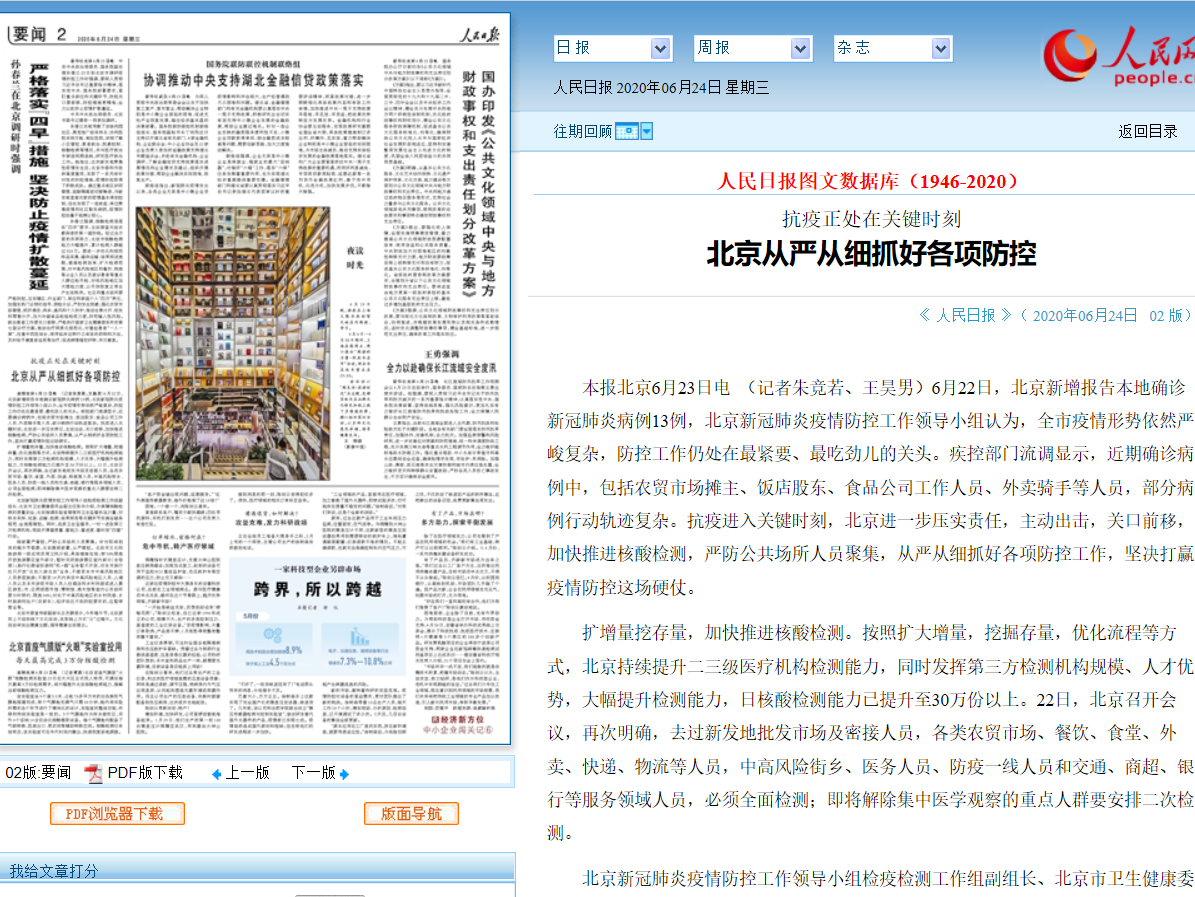Viewport: 1195px width, 897px height.
Task: Open the 周报 dropdown
Action: 753,48
